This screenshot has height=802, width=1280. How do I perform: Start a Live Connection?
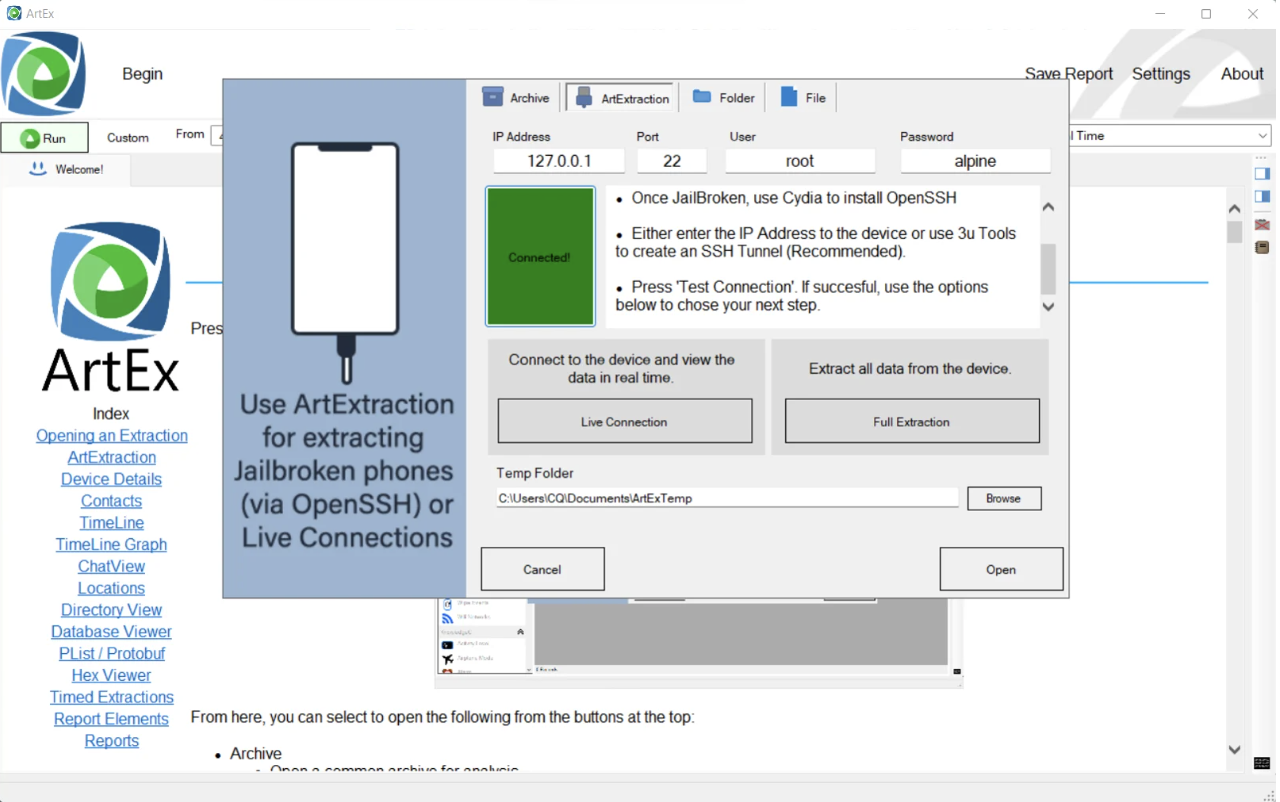625,421
